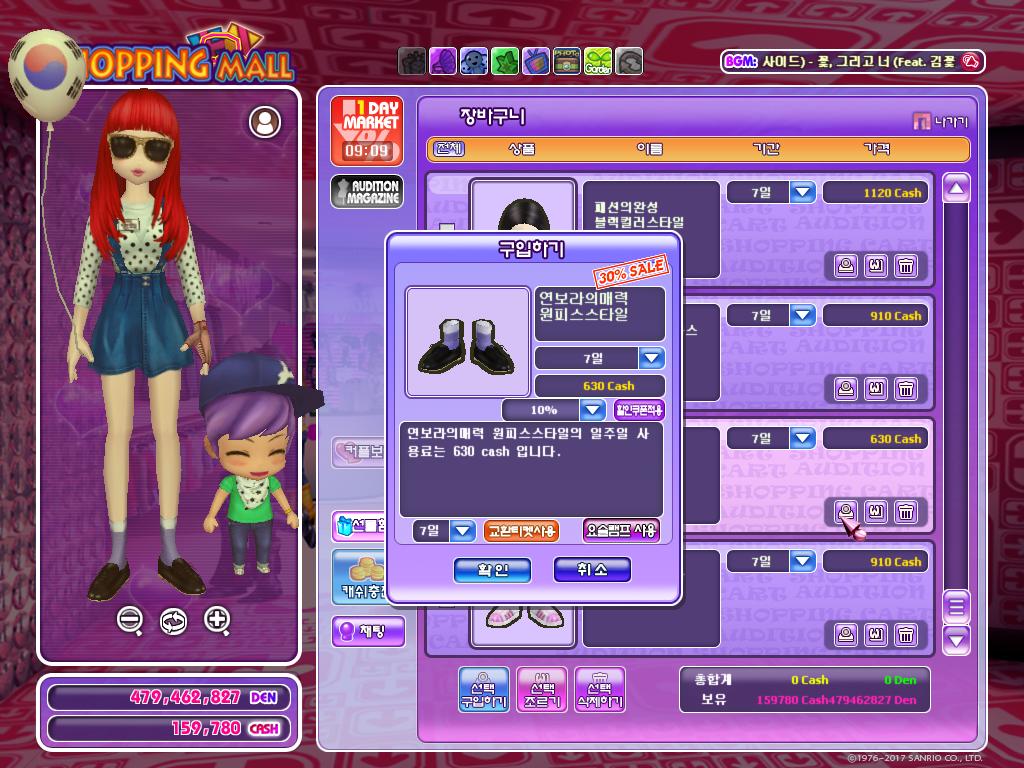Open the 1 Day Market banner
Screen dimensions: 1024x768
coord(367,131)
